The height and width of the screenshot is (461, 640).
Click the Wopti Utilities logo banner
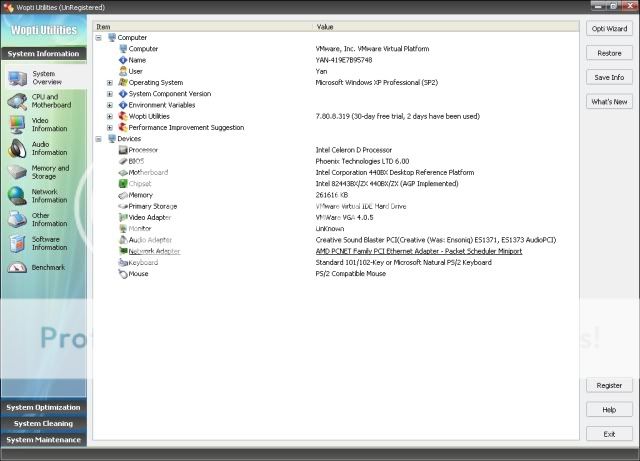coord(44,30)
